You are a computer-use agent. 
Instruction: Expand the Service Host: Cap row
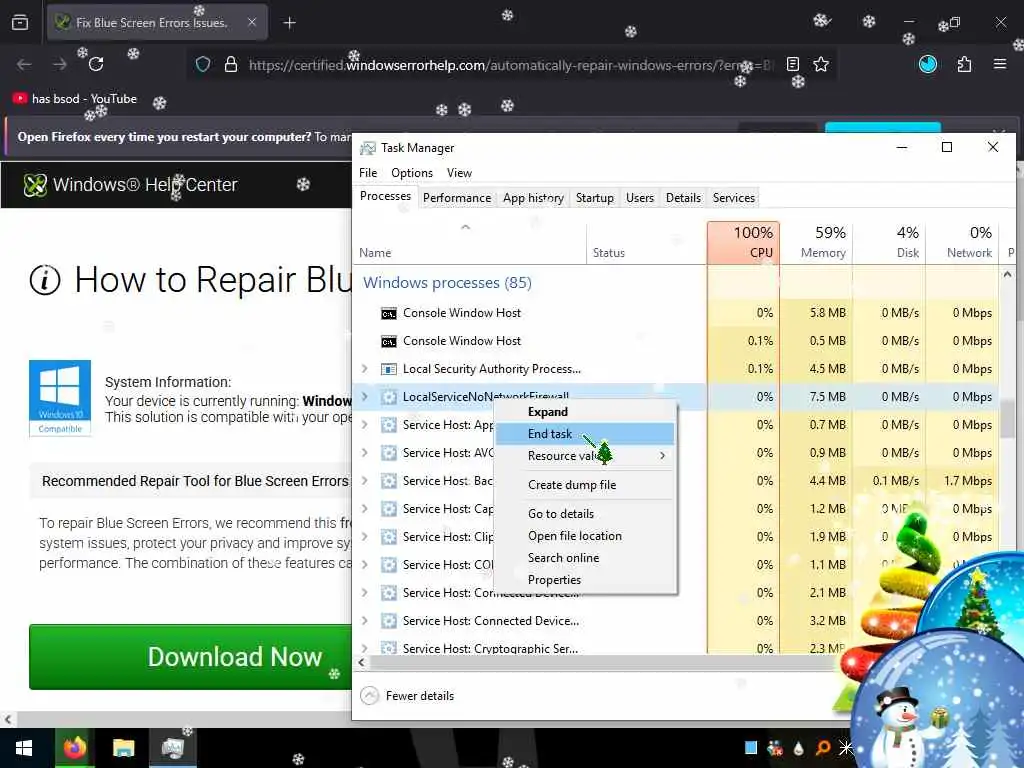365,509
